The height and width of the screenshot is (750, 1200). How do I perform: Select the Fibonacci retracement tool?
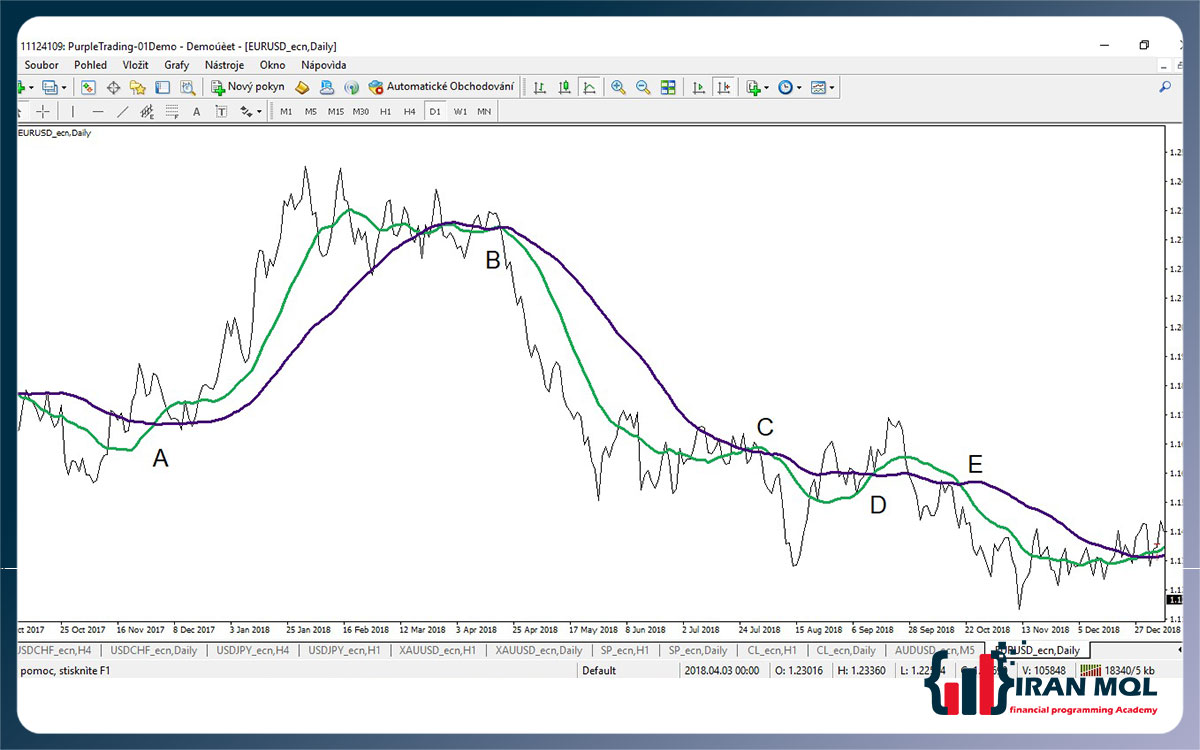pos(172,111)
